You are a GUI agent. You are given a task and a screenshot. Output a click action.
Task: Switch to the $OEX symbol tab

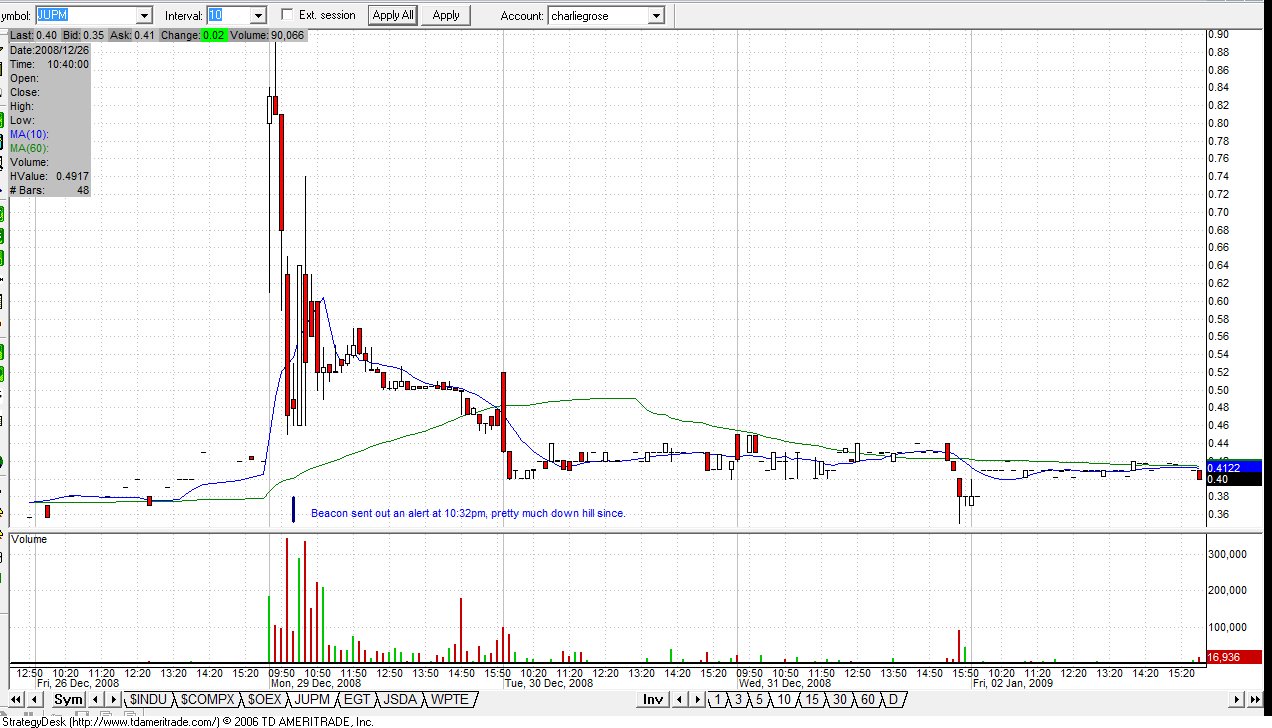[x=265, y=700]
